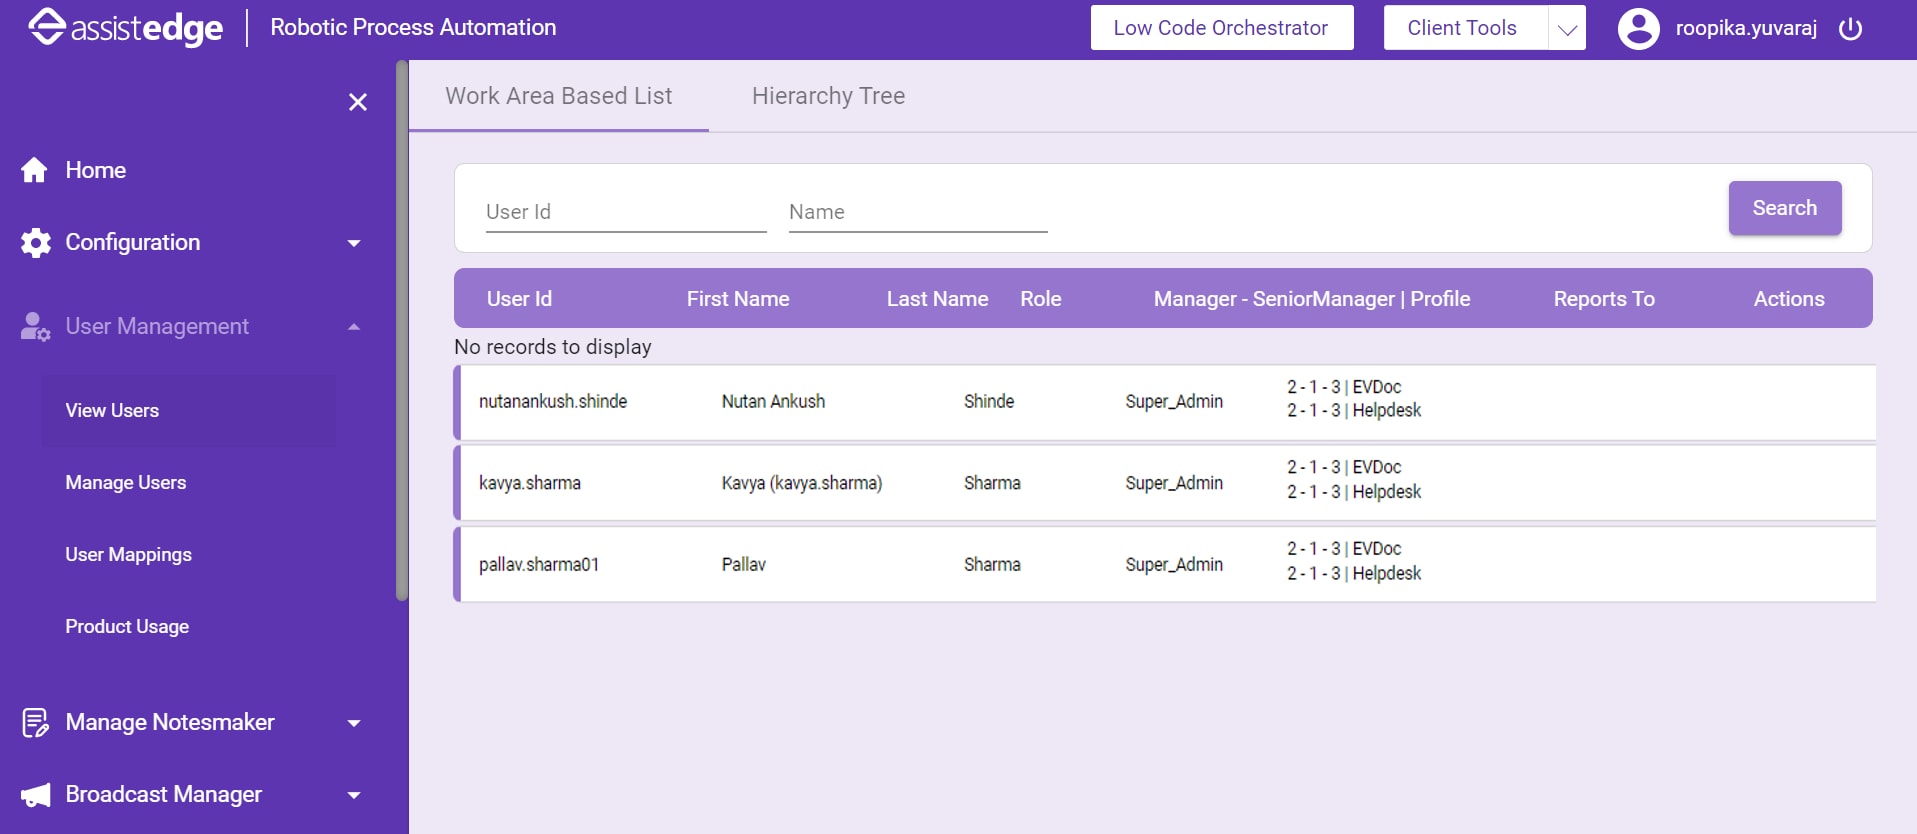1917x834 pixels.
Task: Click the sidebar vertical scrollbar
Action: [x=402, y=330]
